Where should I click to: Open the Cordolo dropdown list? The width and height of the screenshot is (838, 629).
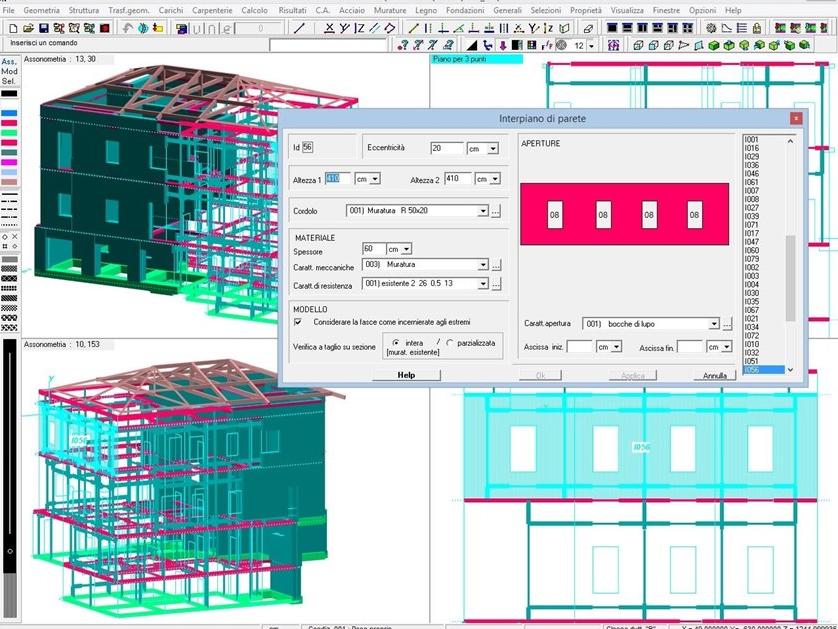tap(483, 211)
